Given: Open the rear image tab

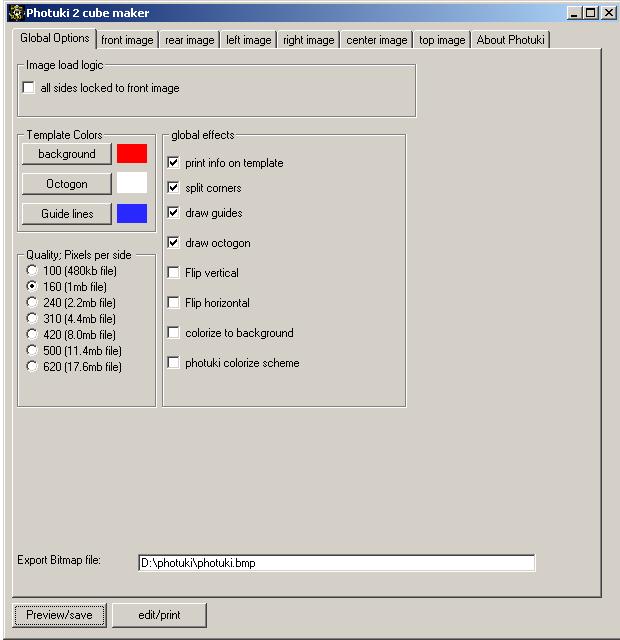Looking at the screenshot, I should (x=189, y=40).
